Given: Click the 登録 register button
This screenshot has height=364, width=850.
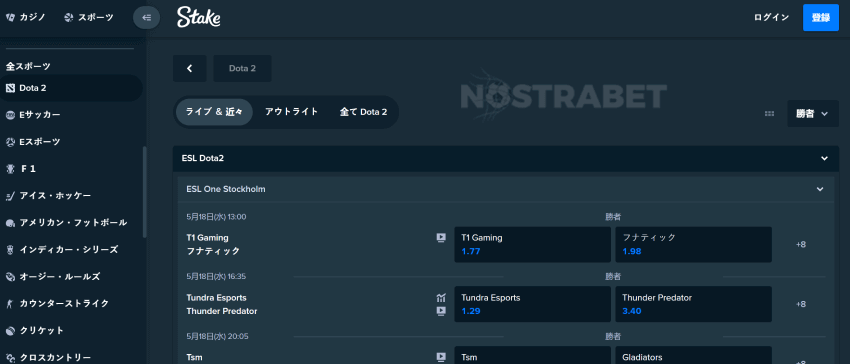Looking at the screenshot, I should (x=821, y=17).
